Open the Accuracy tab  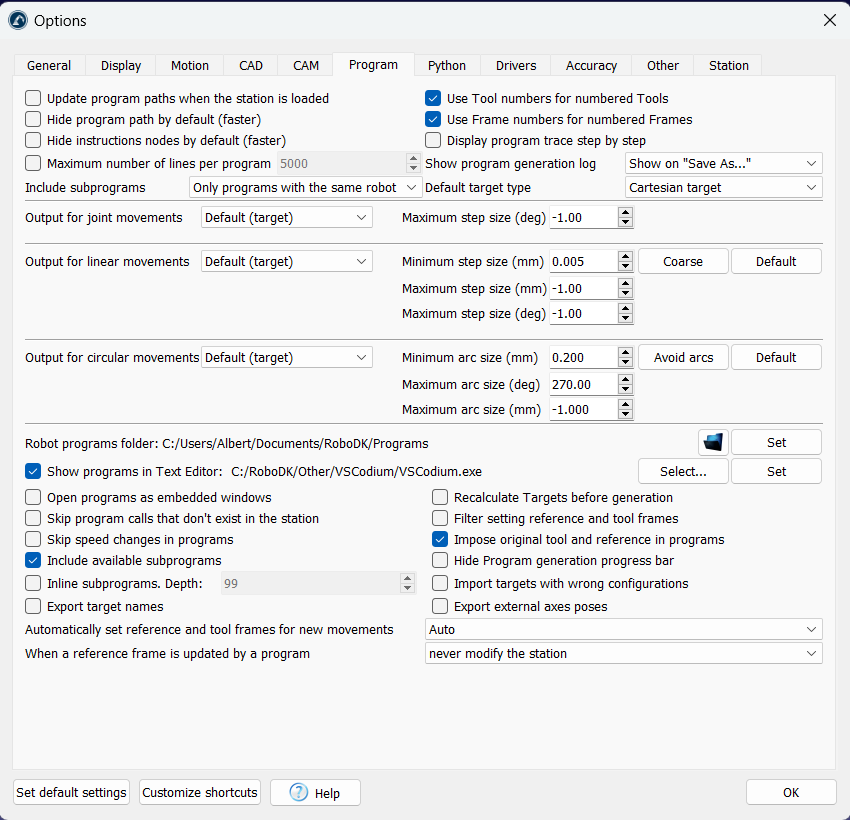pos(591,65)
